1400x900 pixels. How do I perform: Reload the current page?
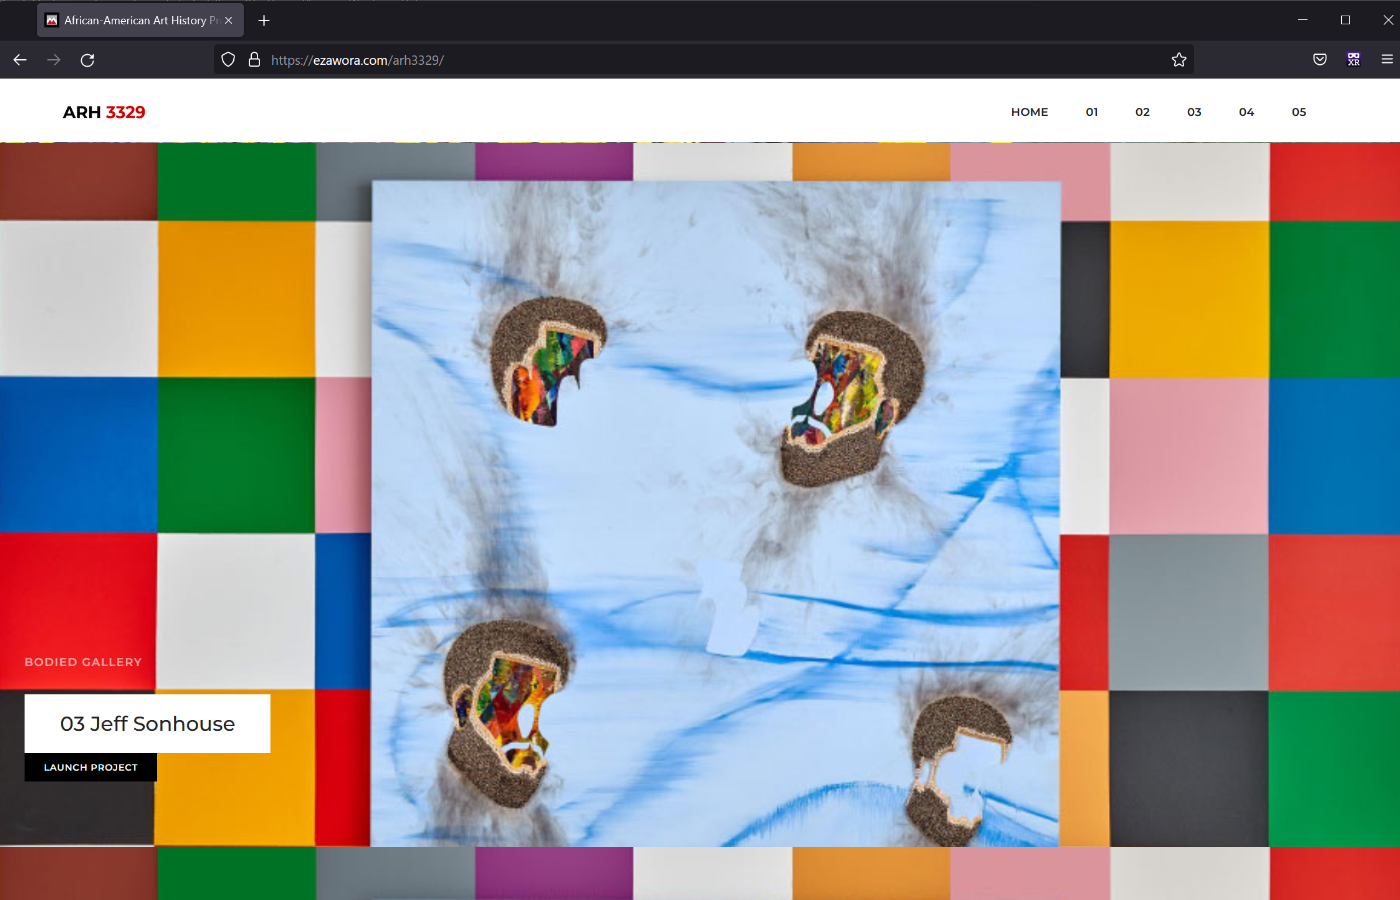point(87,60)
